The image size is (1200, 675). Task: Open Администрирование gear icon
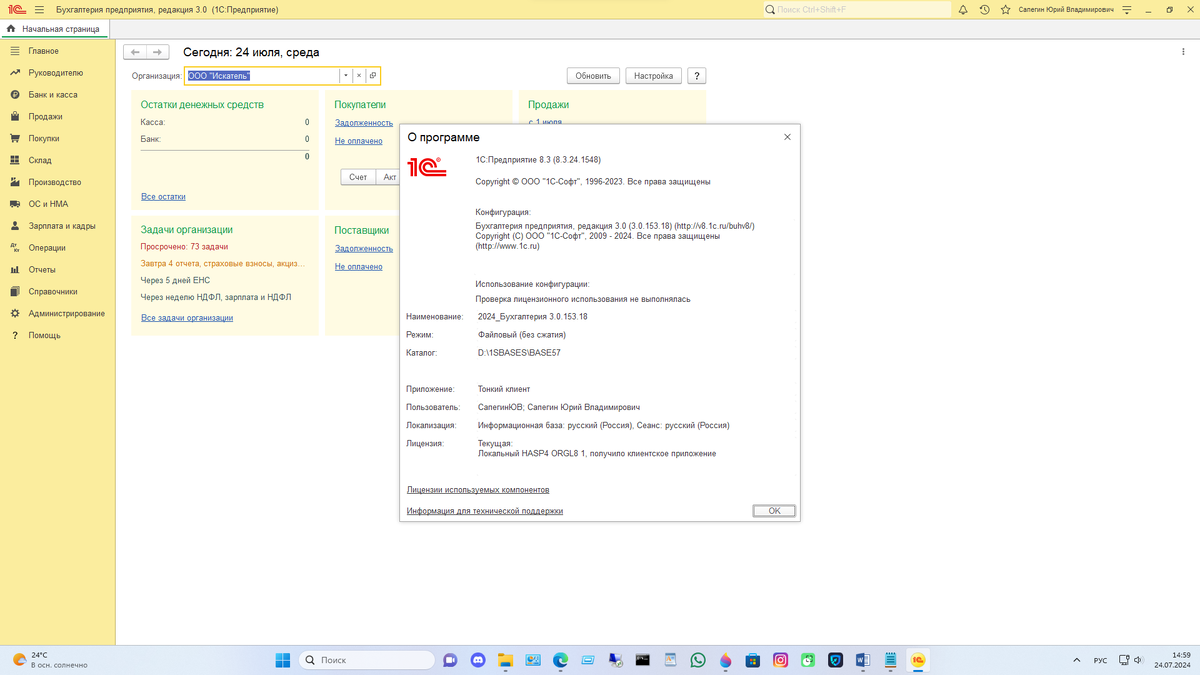[x=15, y=314]
